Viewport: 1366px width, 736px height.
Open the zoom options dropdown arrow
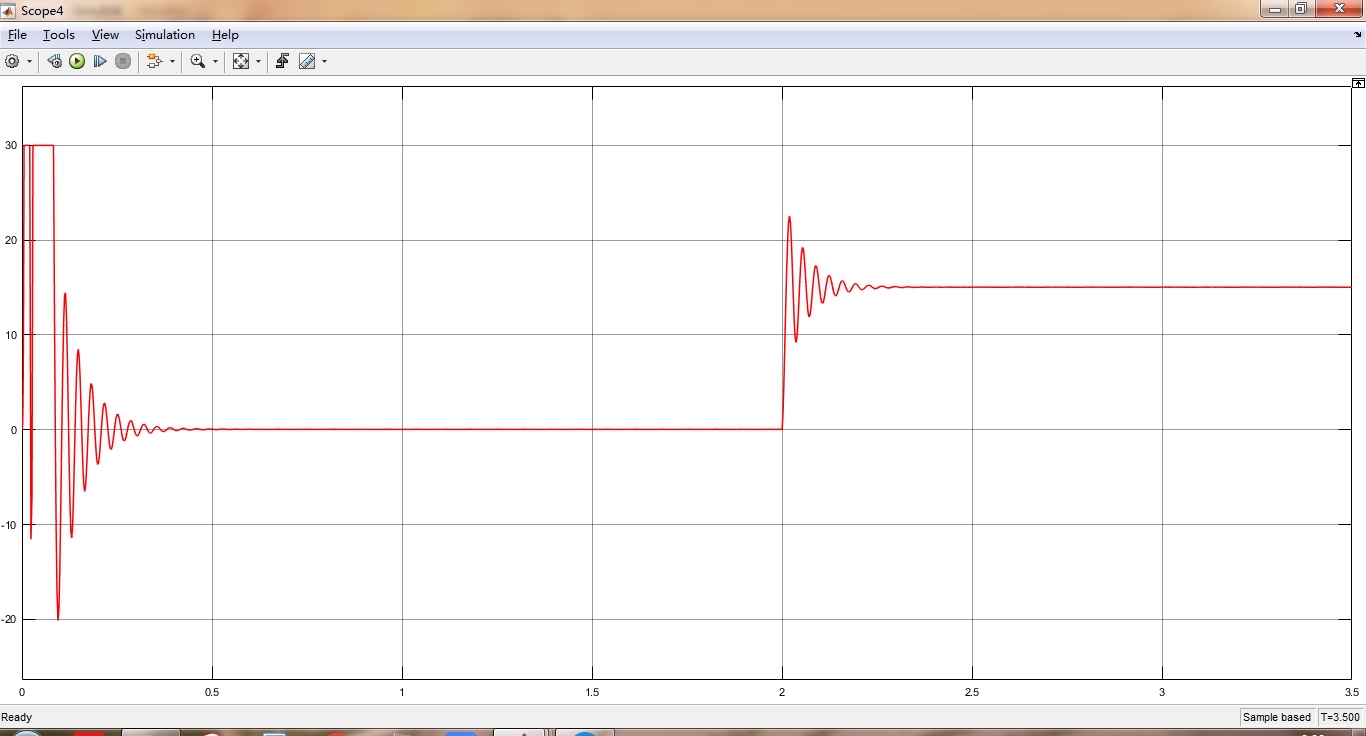click(x=215, y=61)
